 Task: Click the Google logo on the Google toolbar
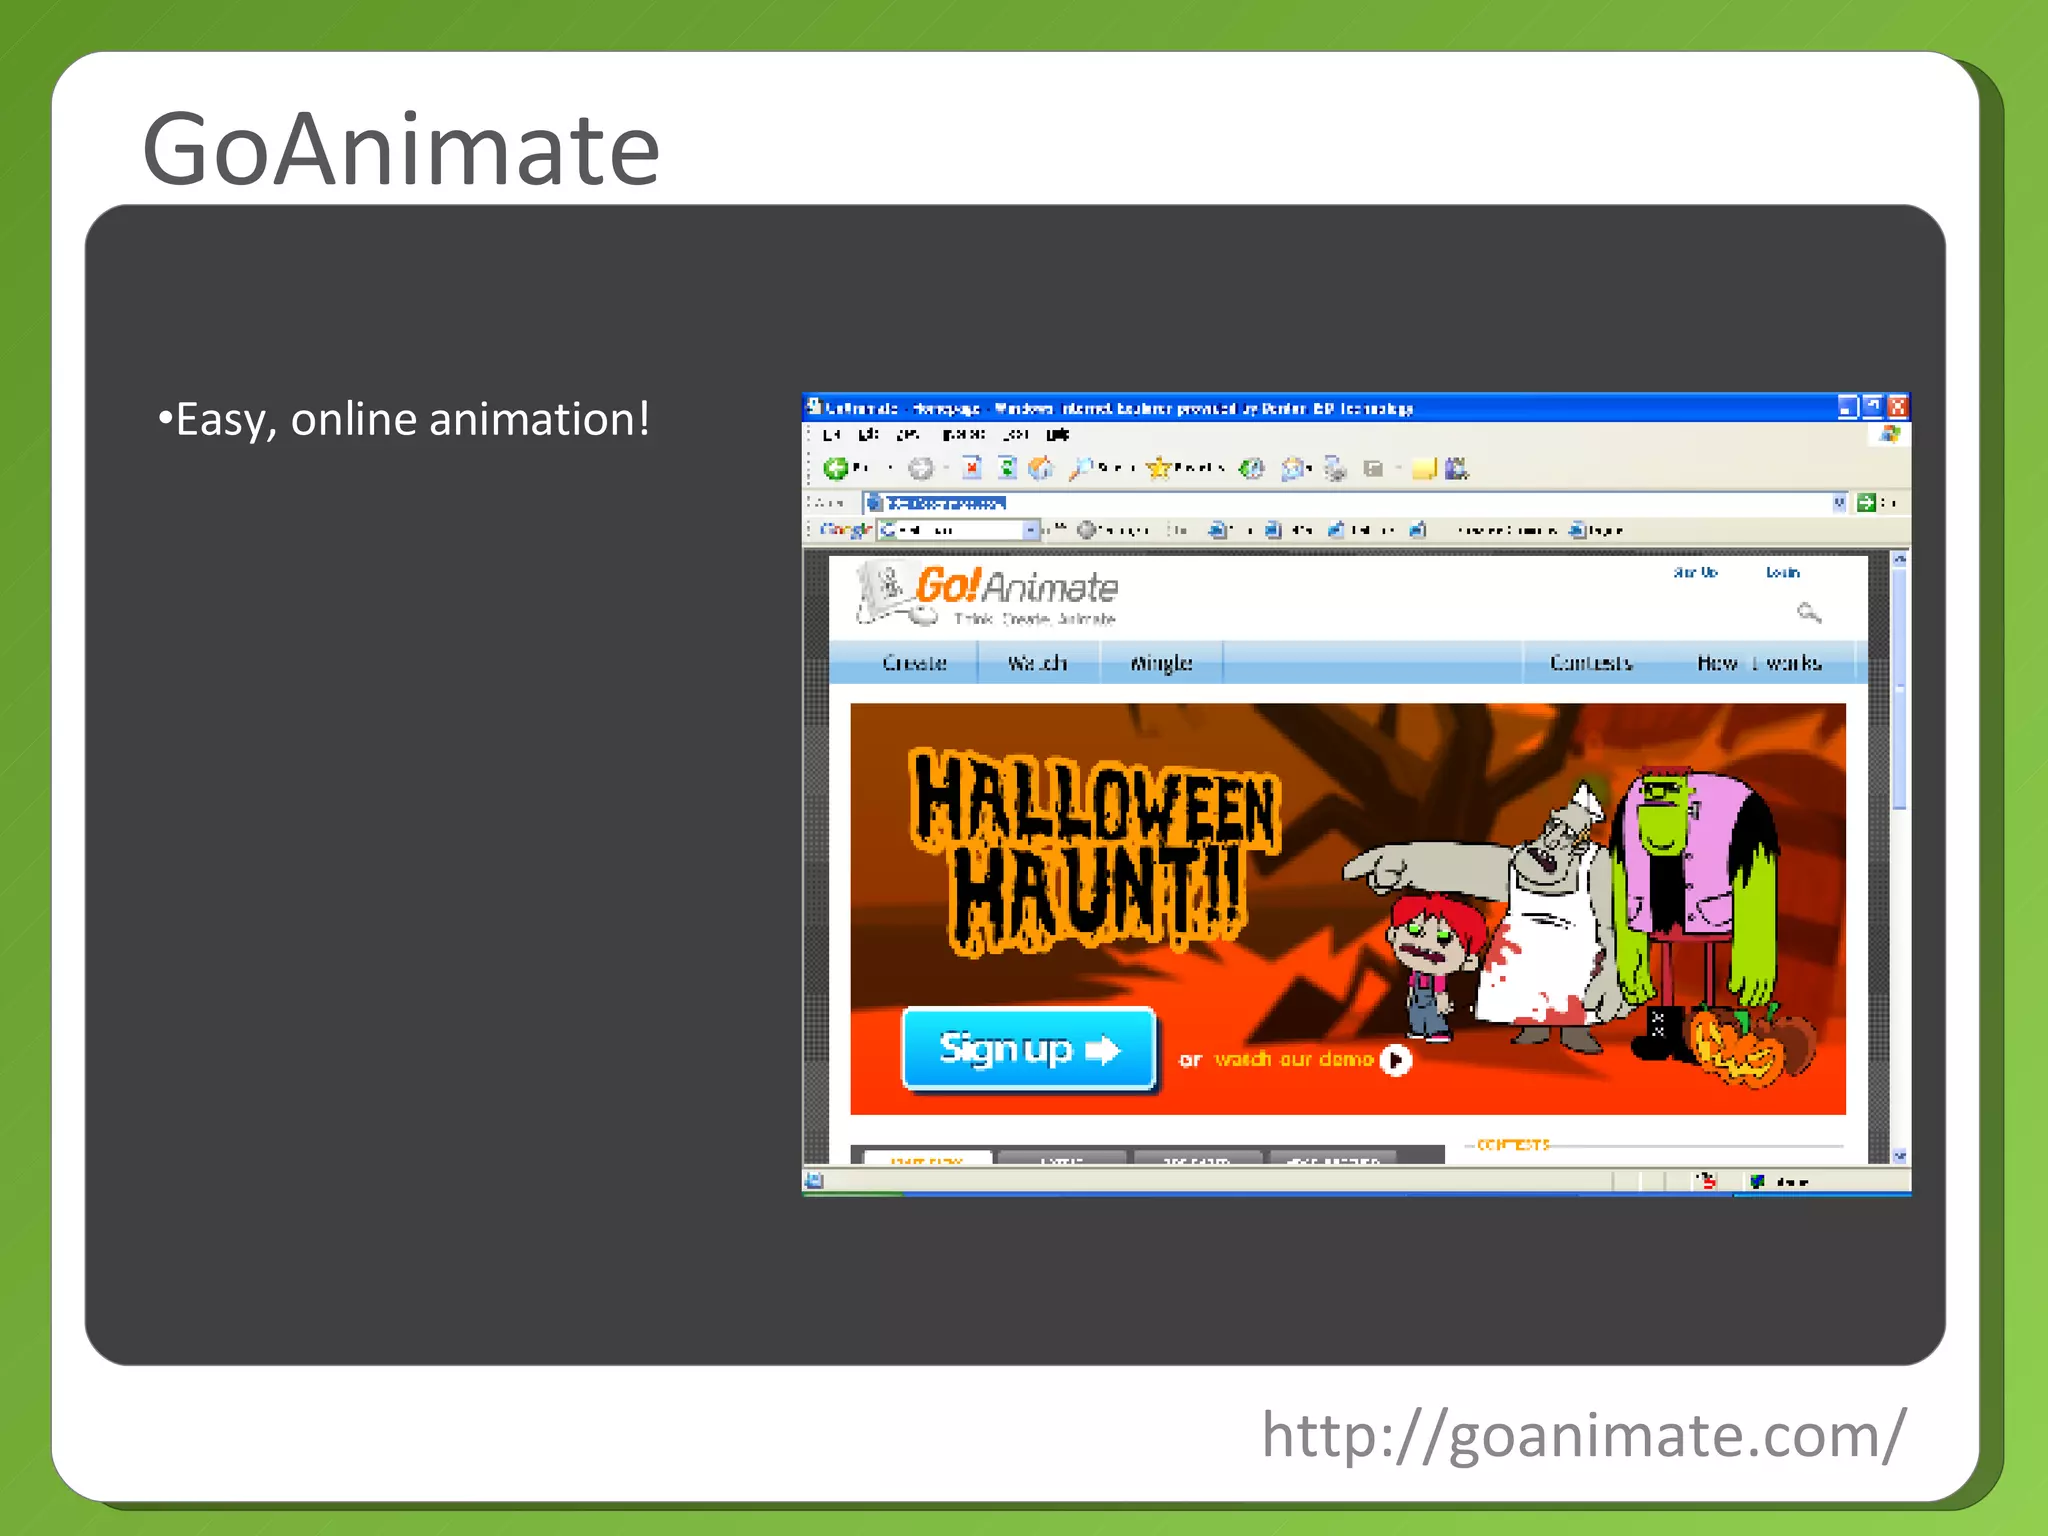[x=845, y=529]
